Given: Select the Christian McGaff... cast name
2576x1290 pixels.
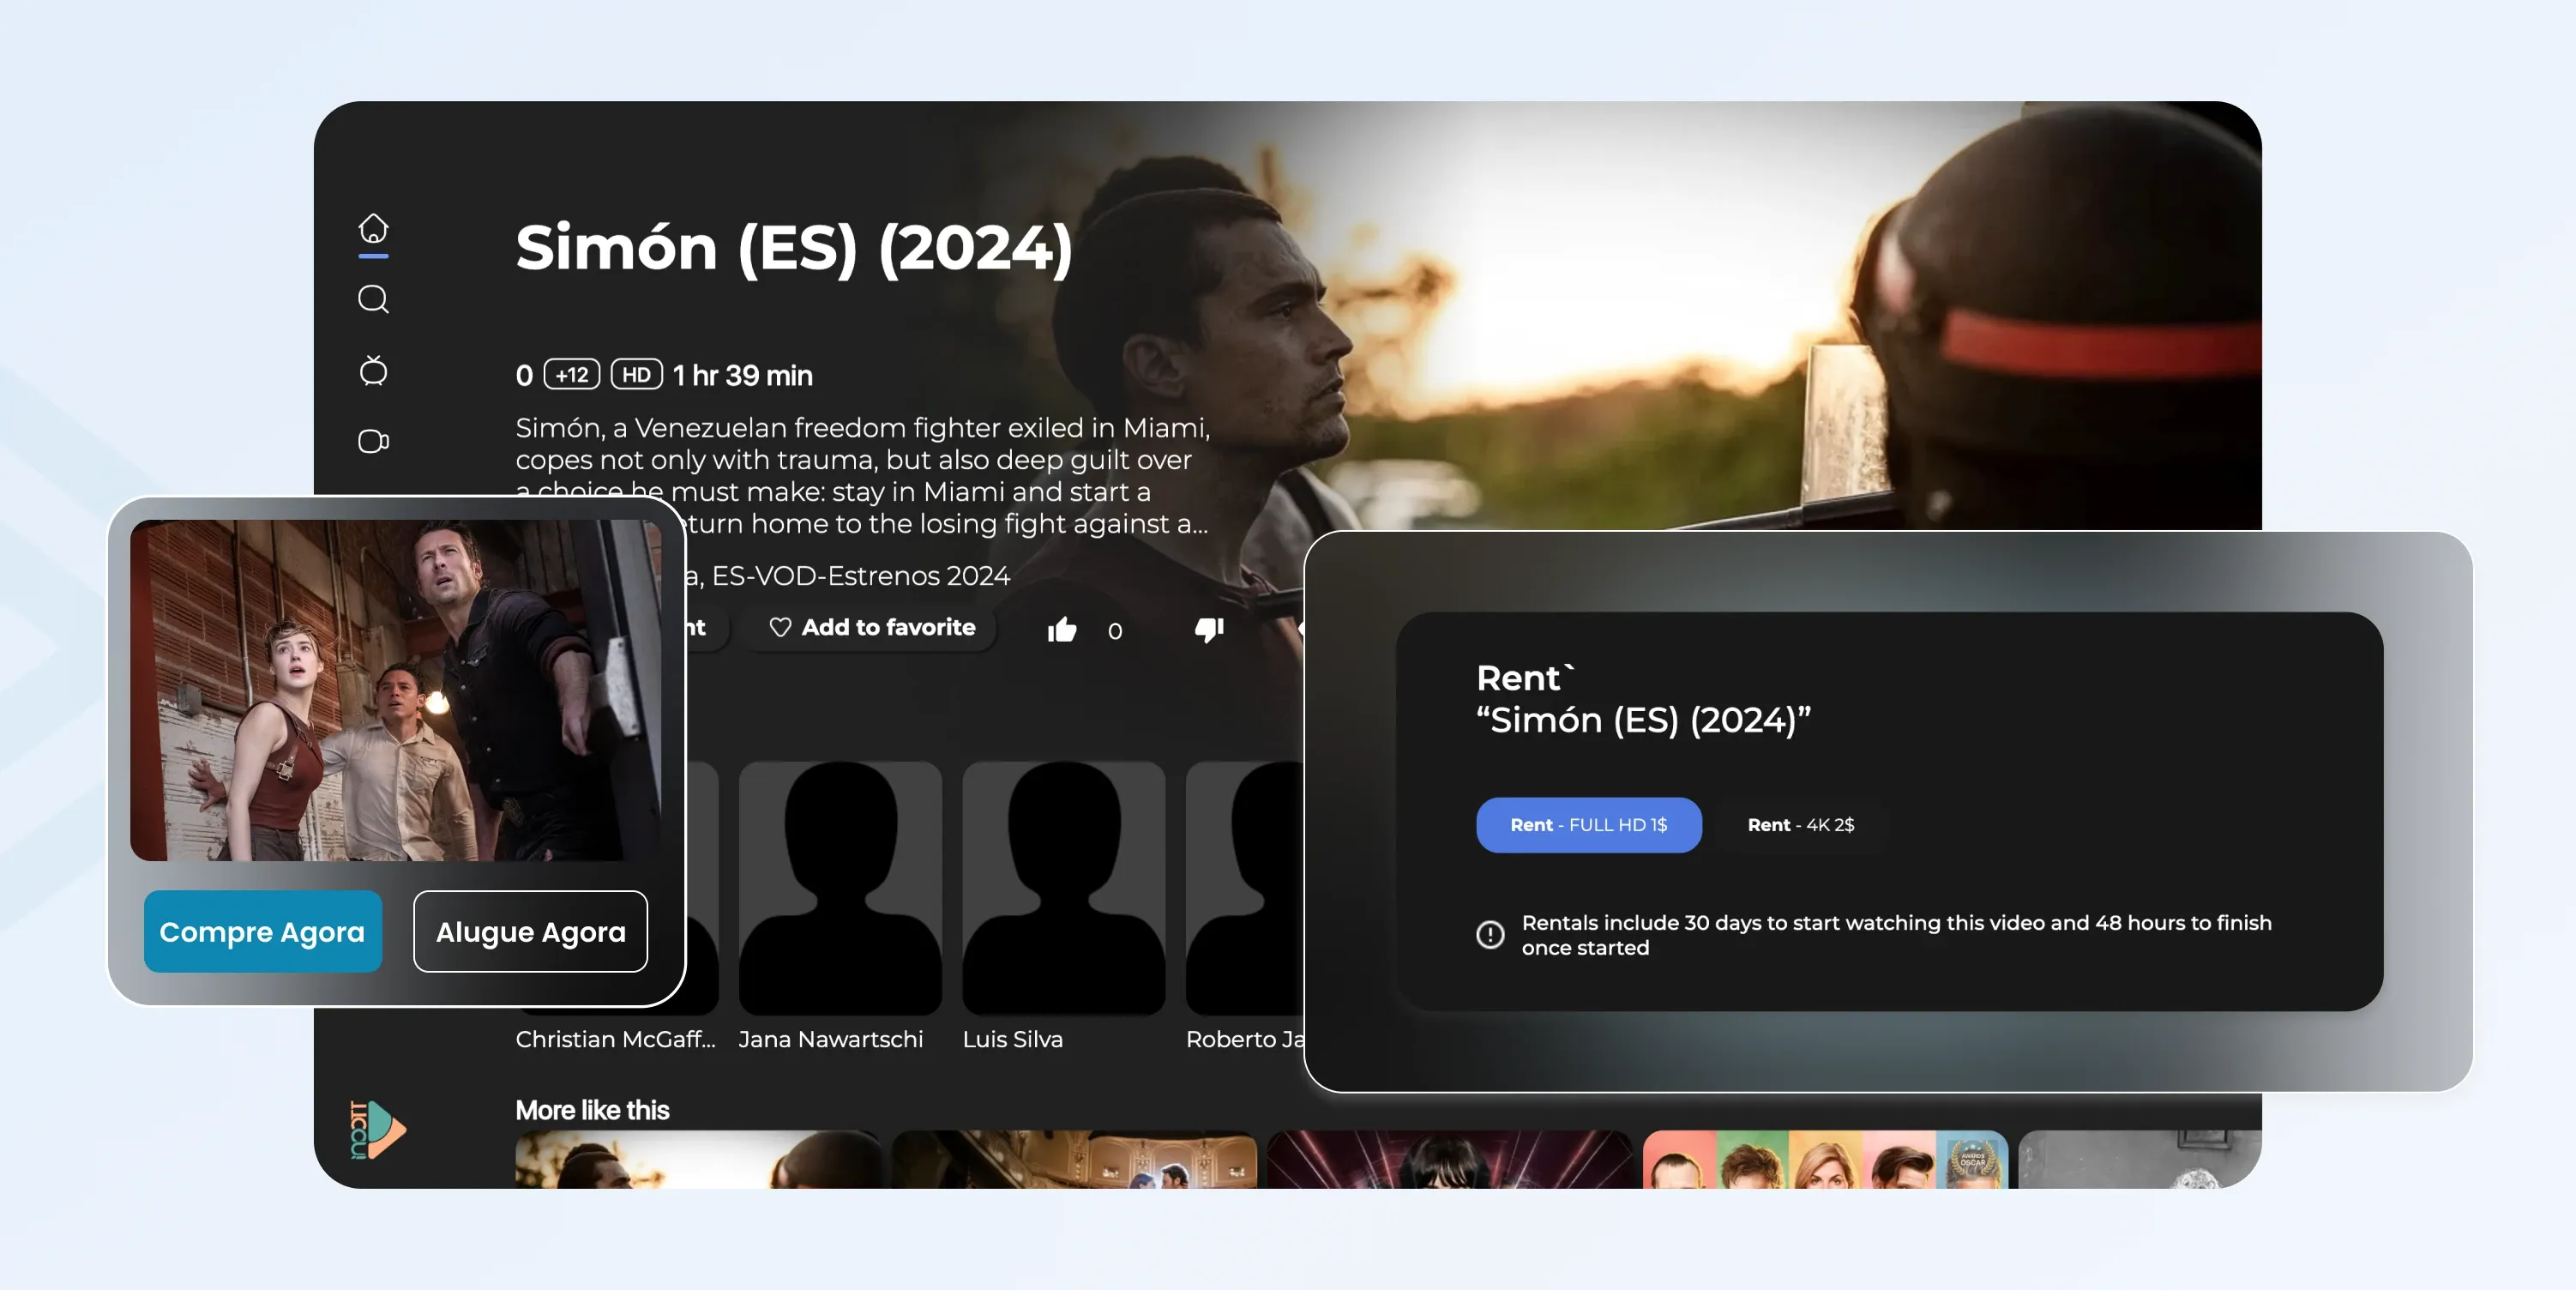Looking at the screenshot, I should (615, 1039).
